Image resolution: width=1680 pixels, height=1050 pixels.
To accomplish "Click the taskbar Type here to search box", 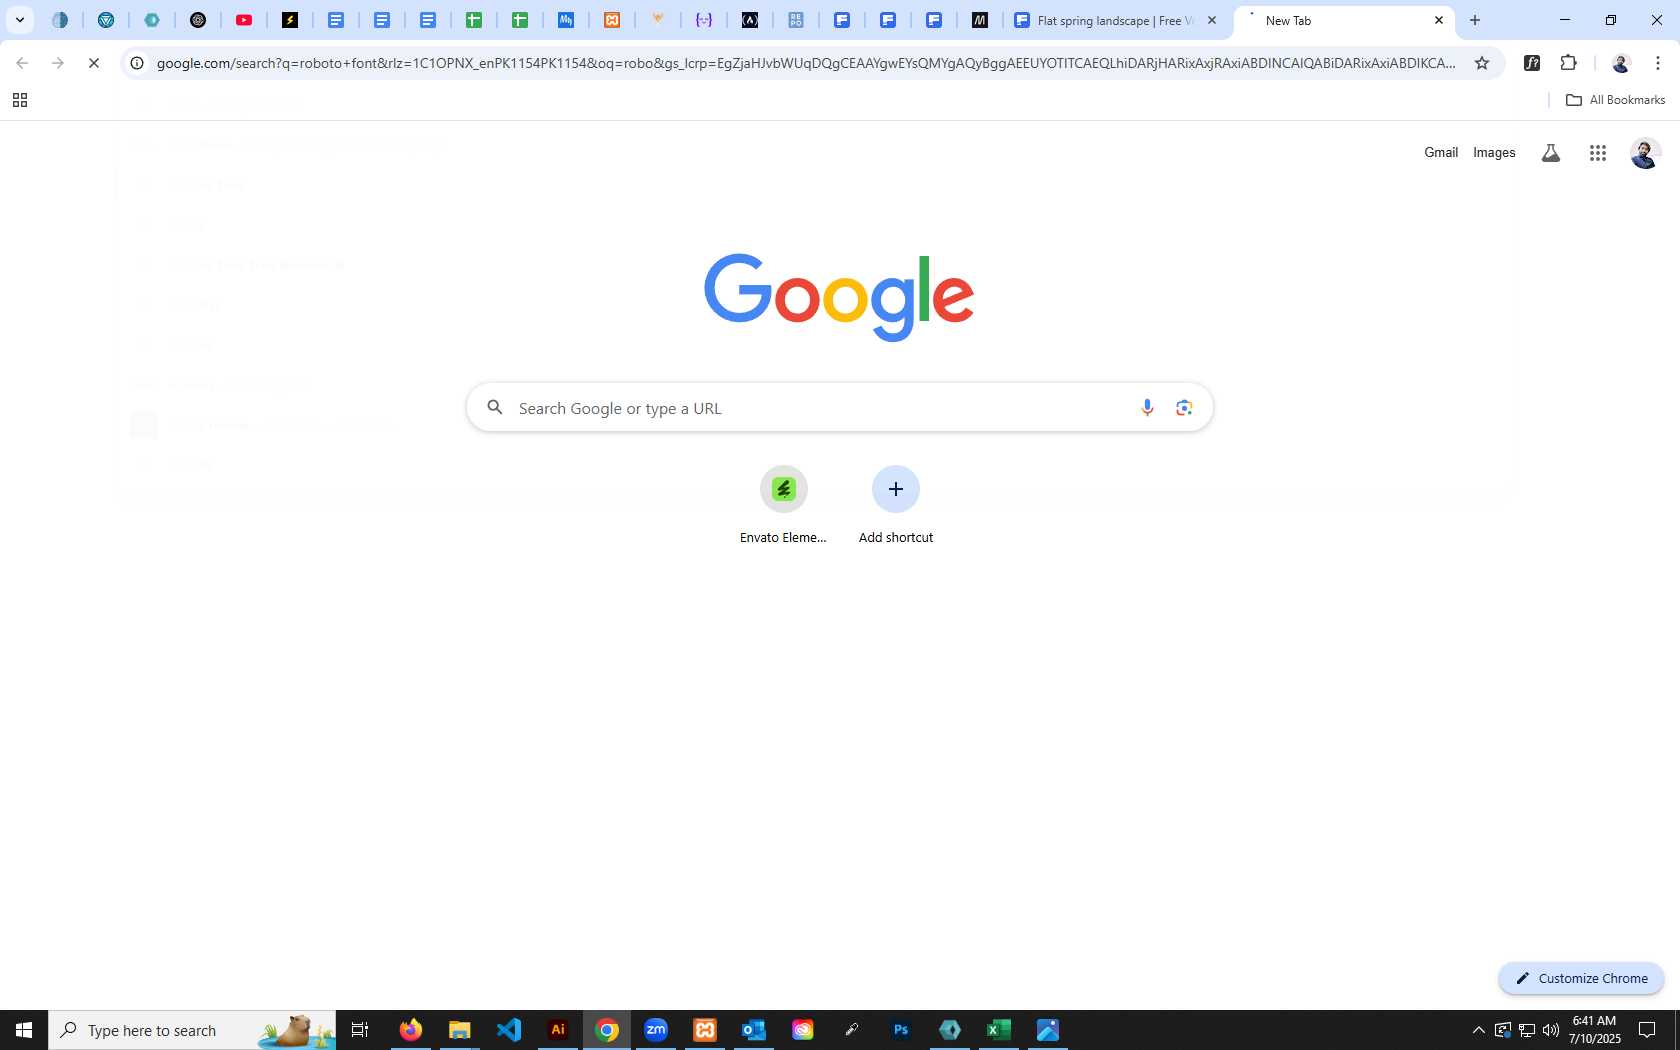I will pyautogui.click(x=192, y=1030).
